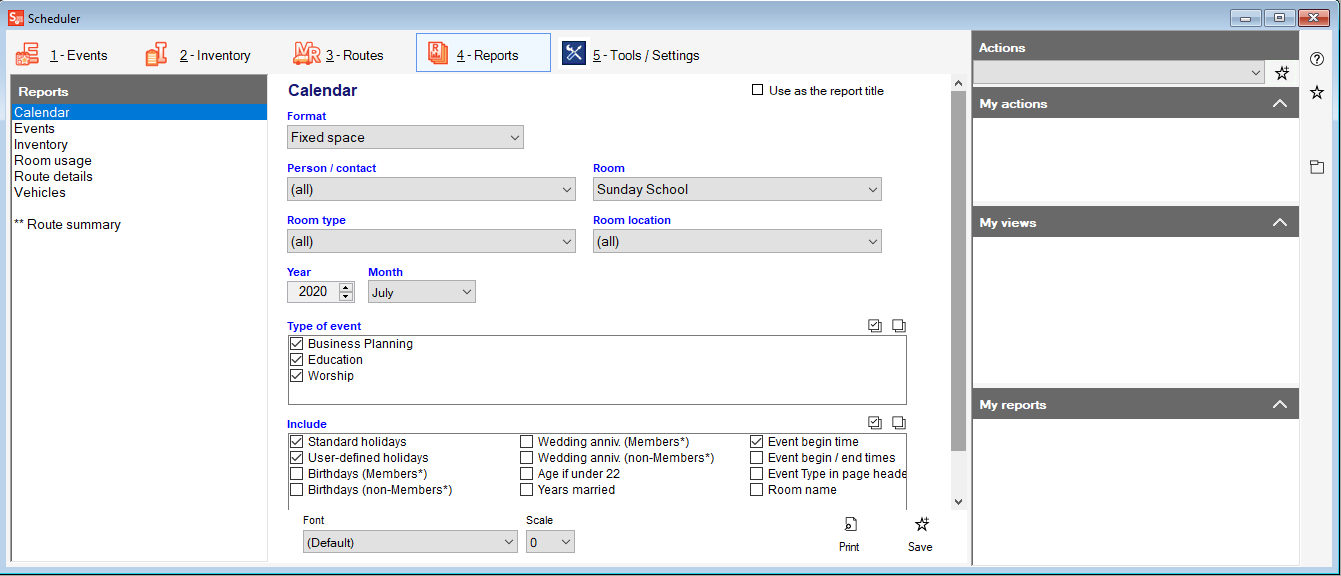The image size is (1341, 576).
Task: Open the Tools / Settings section
Action: [x=631, y=55]
